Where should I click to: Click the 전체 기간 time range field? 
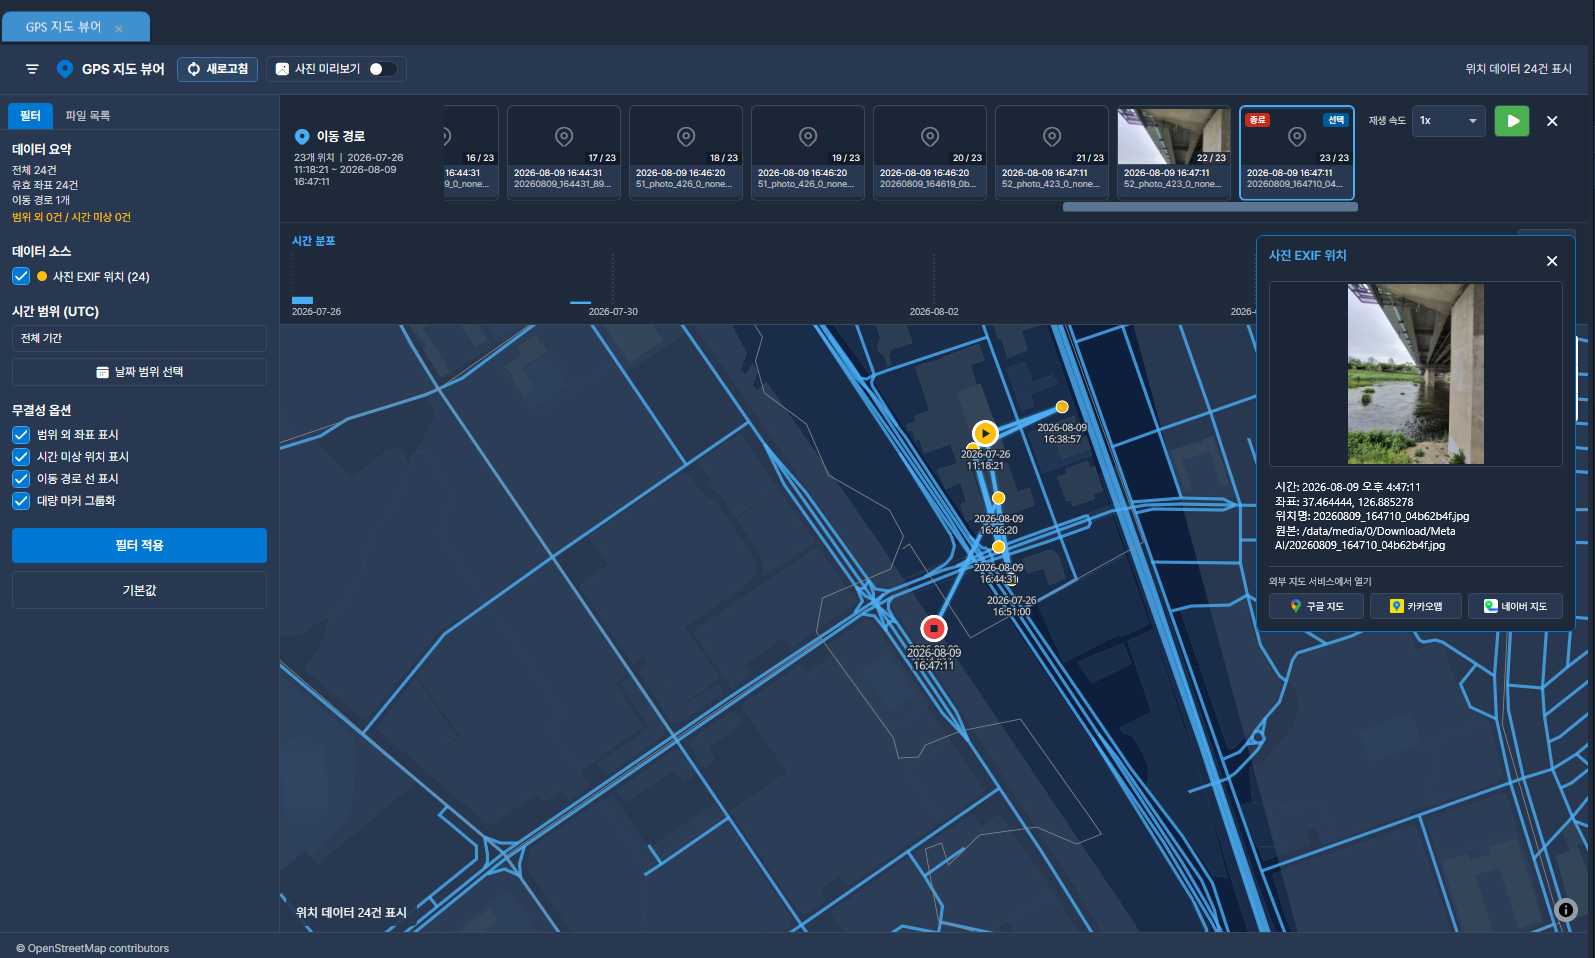pyautogui.click(x=139, y=338)
